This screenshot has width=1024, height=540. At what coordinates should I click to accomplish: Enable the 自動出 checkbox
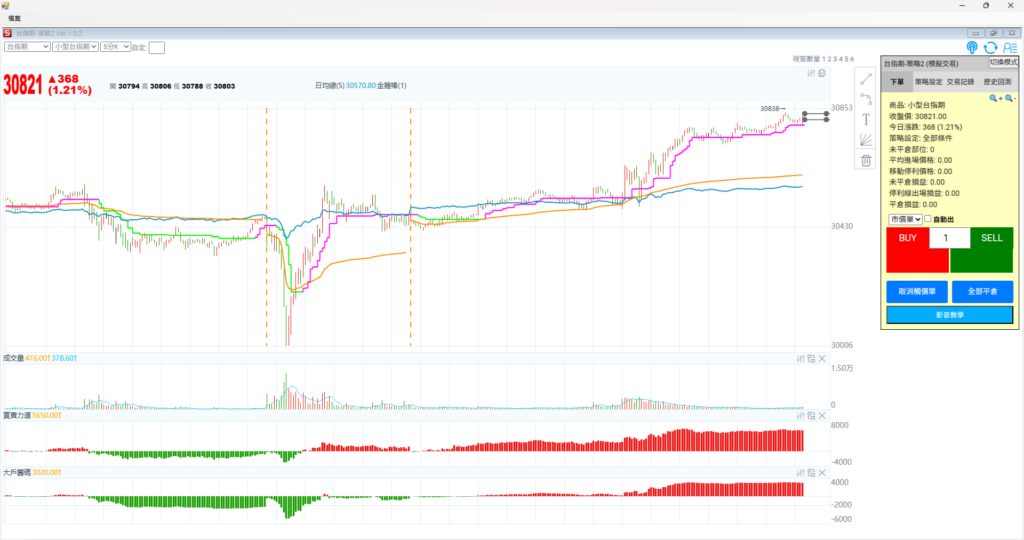(927, 219)
